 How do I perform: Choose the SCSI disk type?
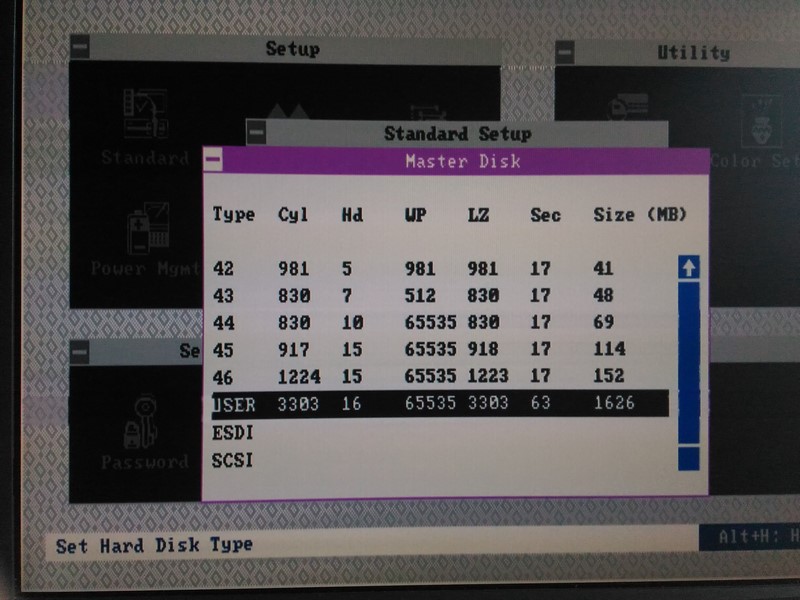[232, 461]
